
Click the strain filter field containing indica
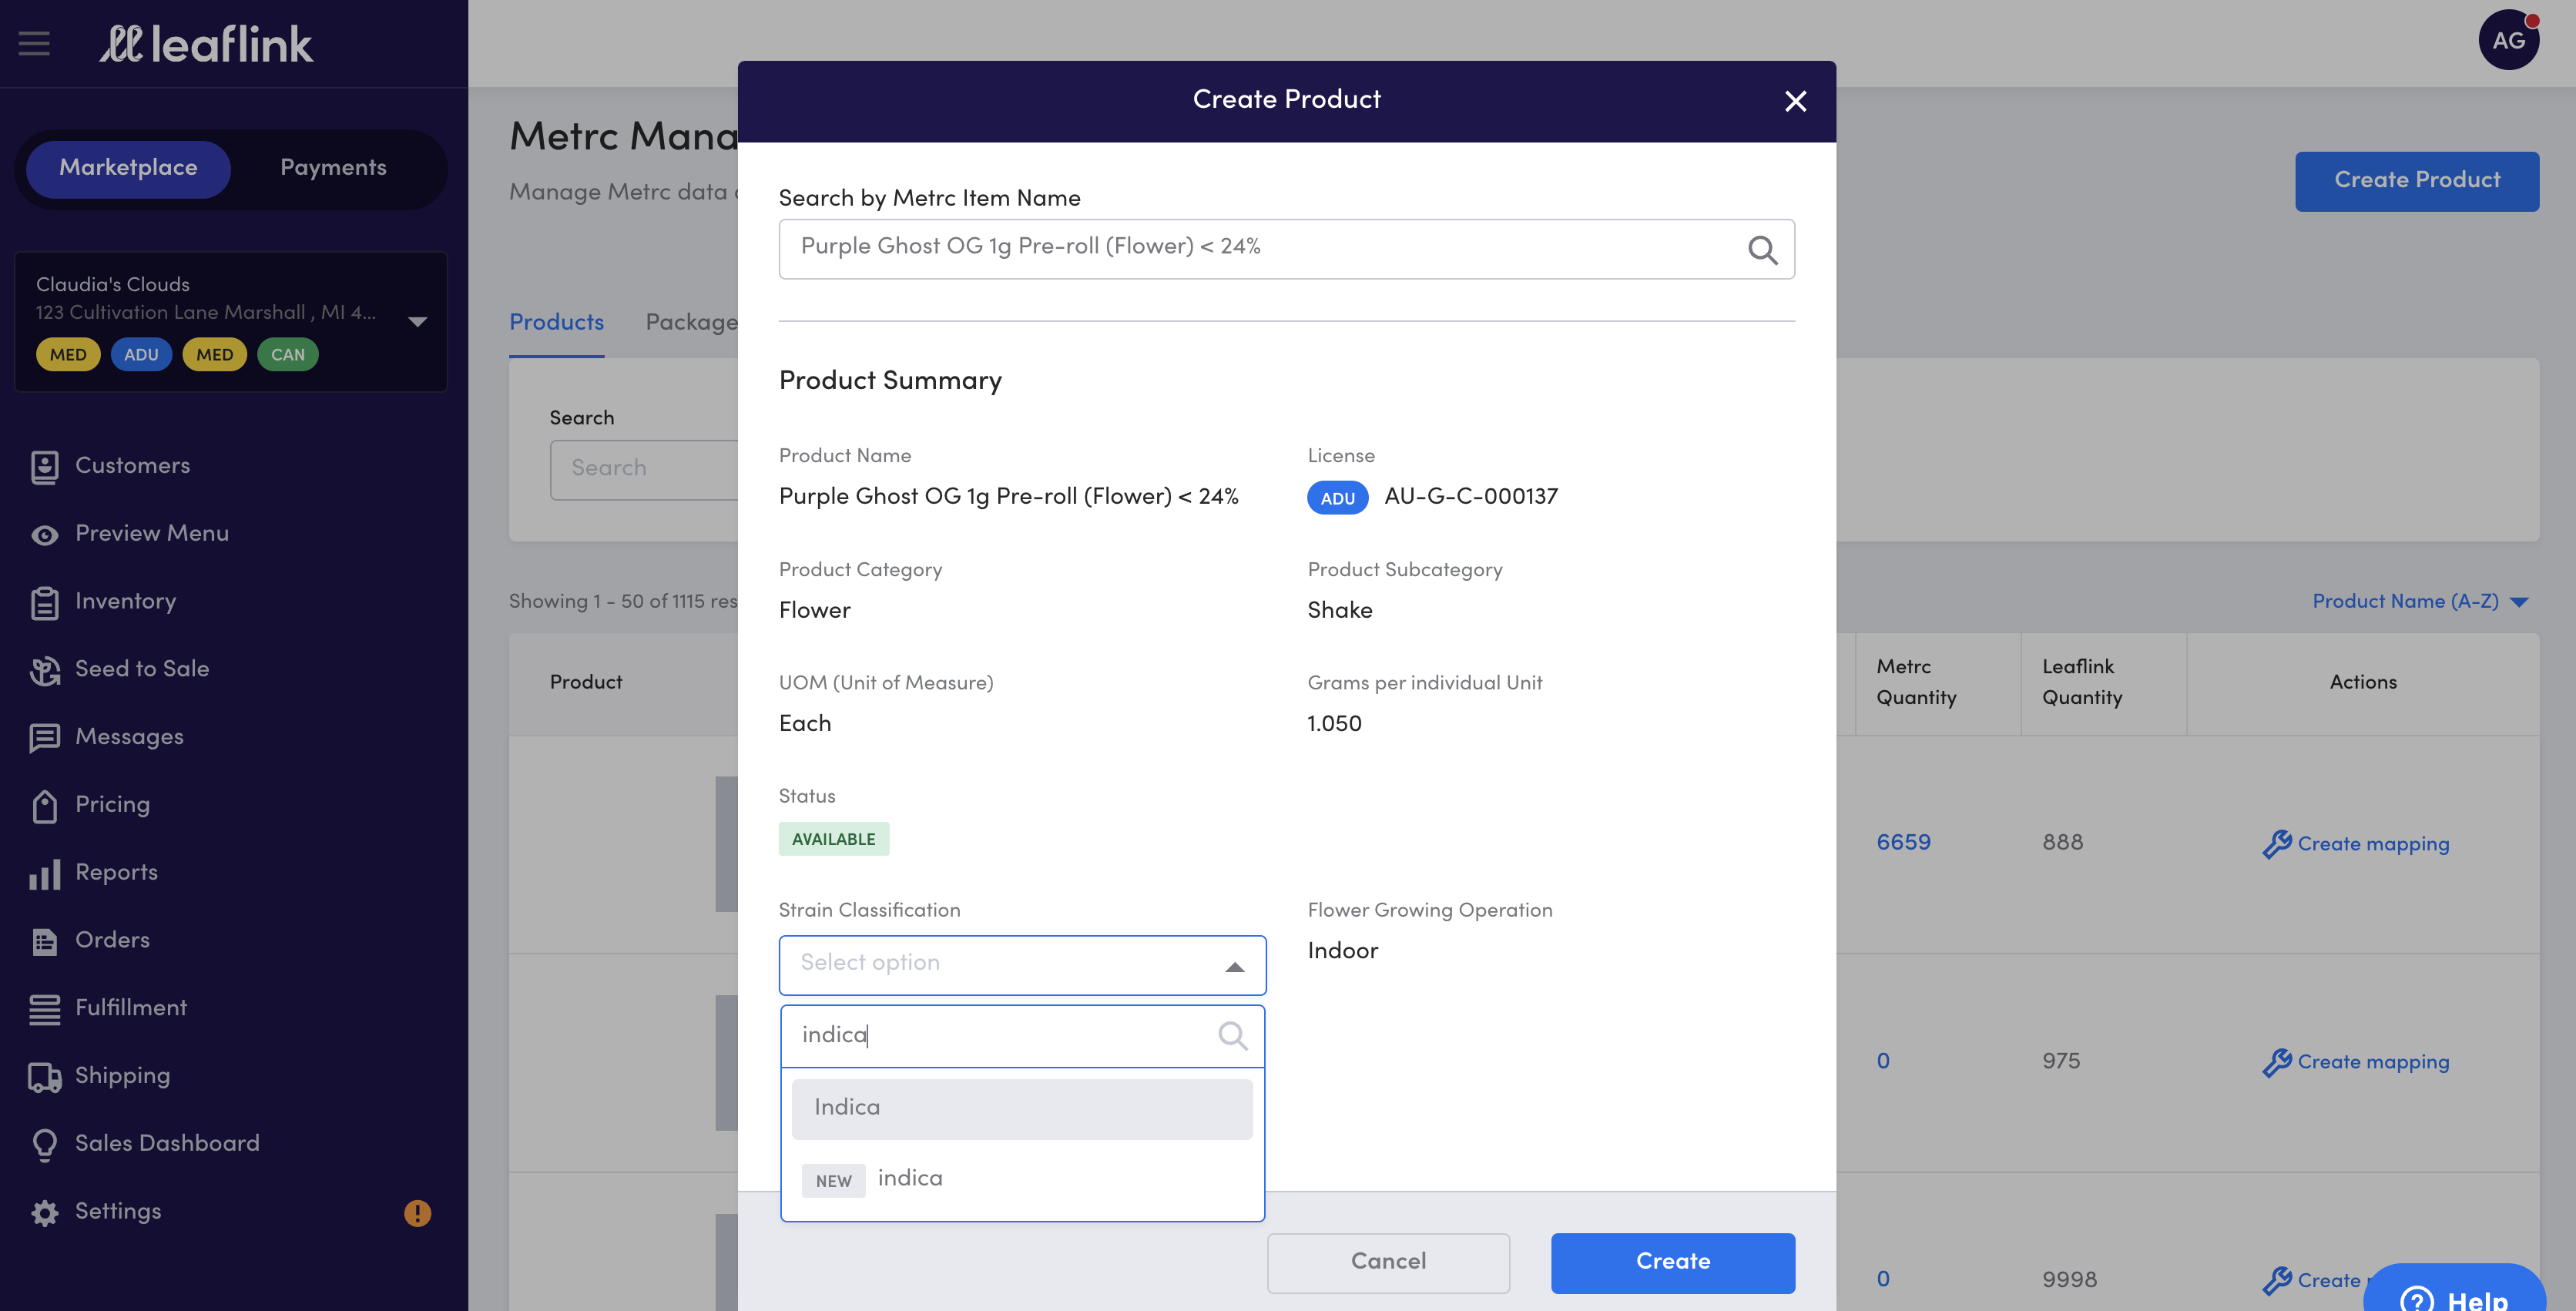pos(1022,1036)
